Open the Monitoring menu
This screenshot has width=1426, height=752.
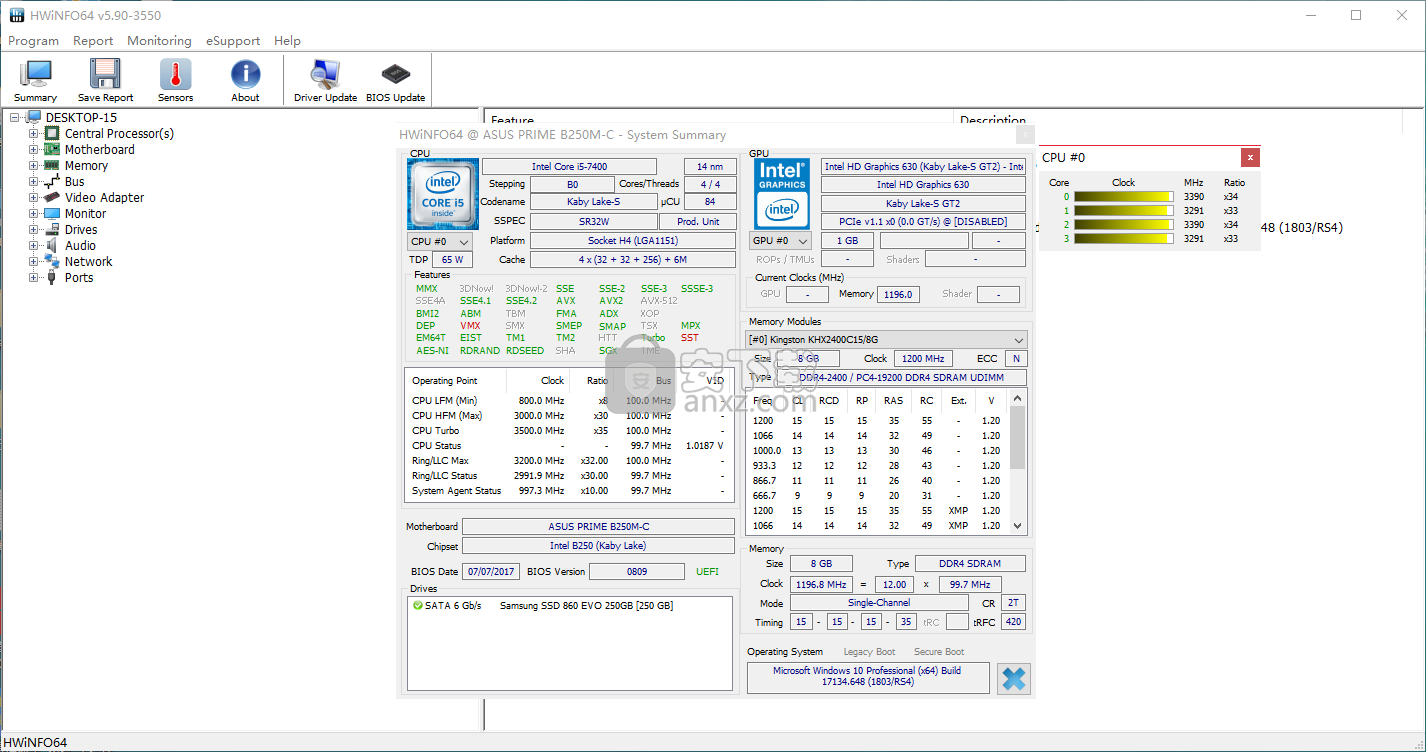[159, 41]
